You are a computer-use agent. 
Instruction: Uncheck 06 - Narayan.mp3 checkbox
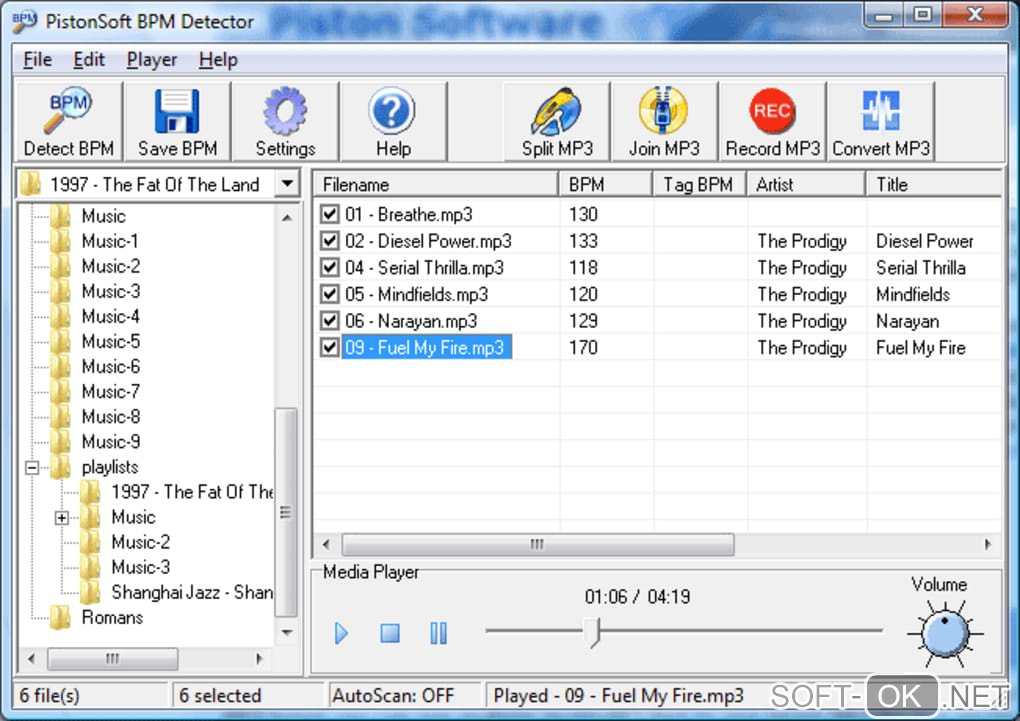tap(330, 321)
